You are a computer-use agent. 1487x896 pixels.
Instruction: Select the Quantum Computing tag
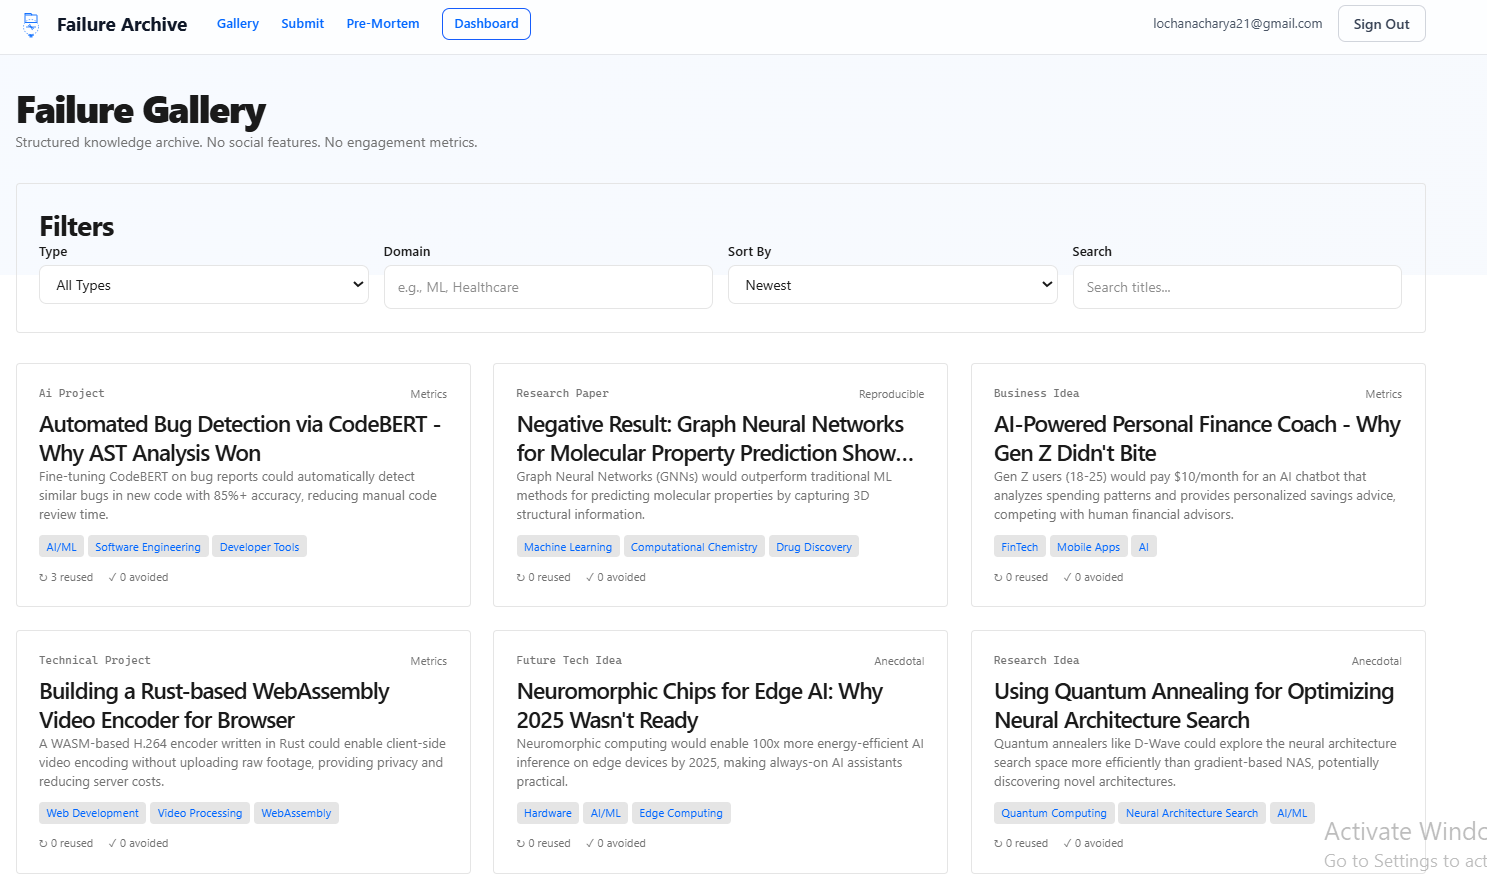[x=1054, y=813]
